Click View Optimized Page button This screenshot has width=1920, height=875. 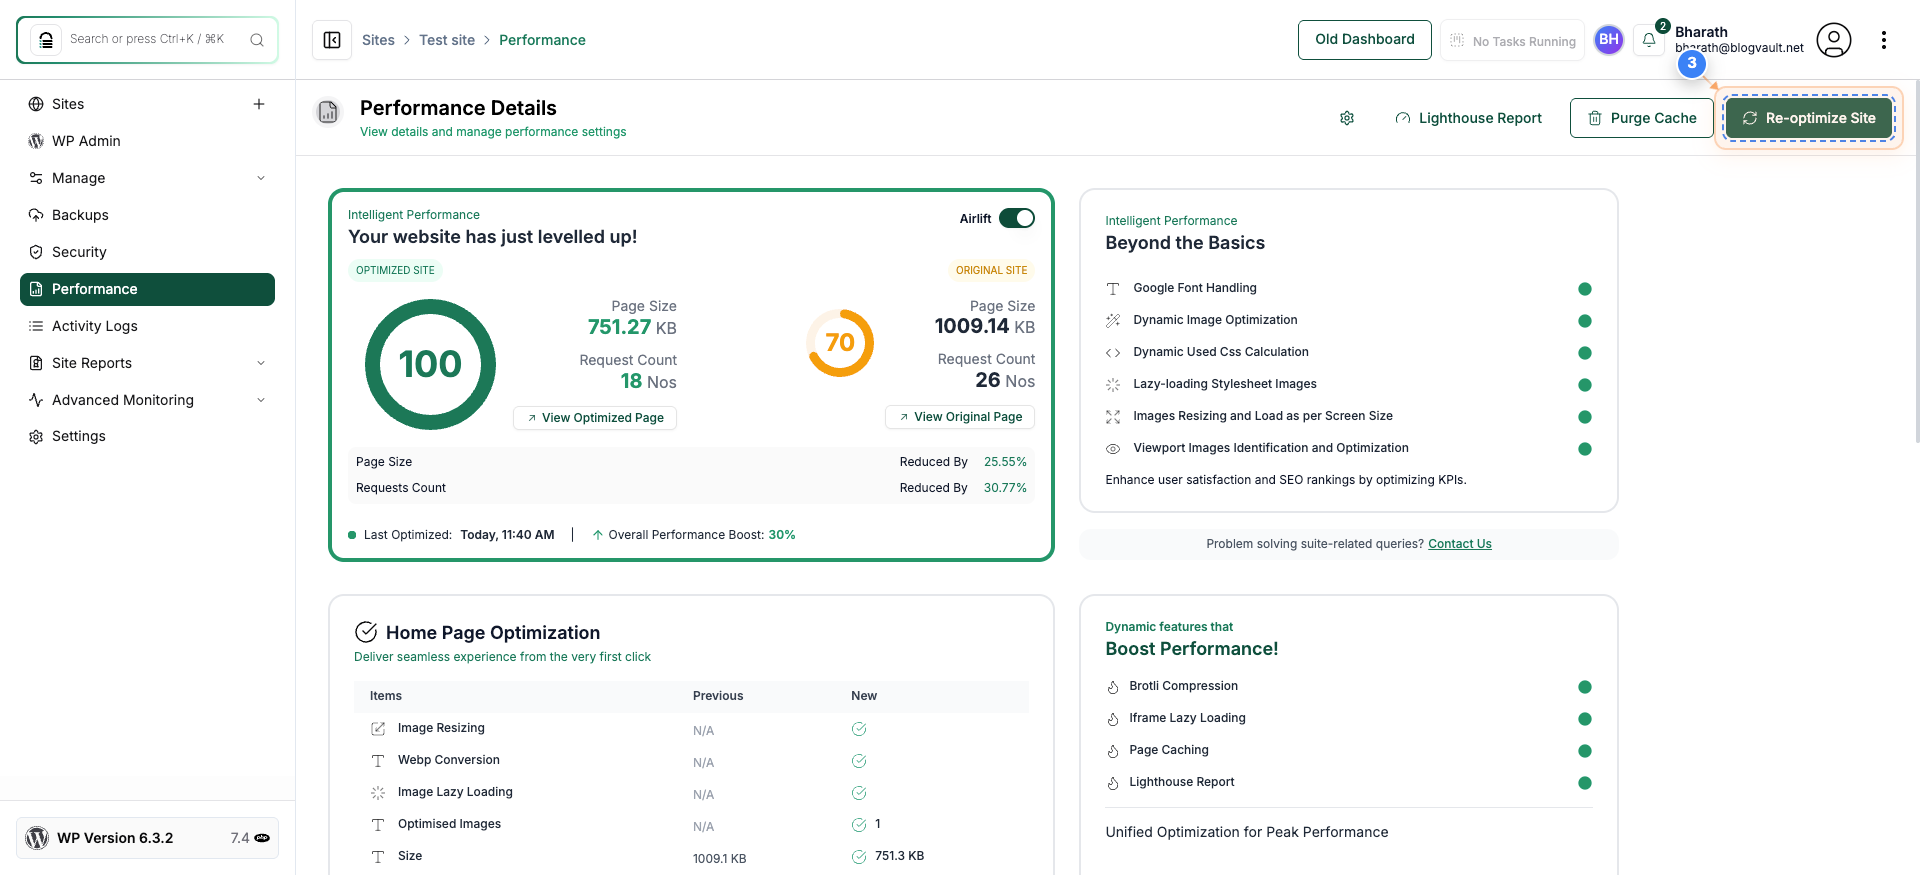pyautogui.click(x=595, y=418)
